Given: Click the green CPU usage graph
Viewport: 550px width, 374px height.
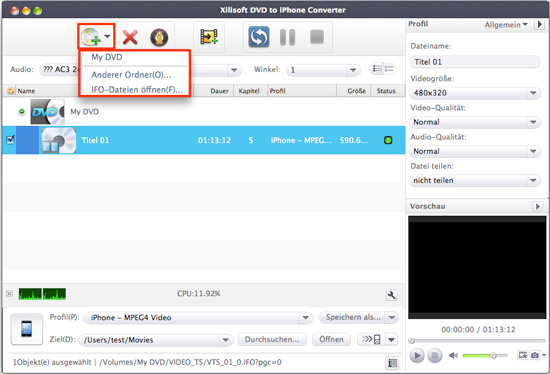Looking at the screenshot, I should tap(42, 294).
